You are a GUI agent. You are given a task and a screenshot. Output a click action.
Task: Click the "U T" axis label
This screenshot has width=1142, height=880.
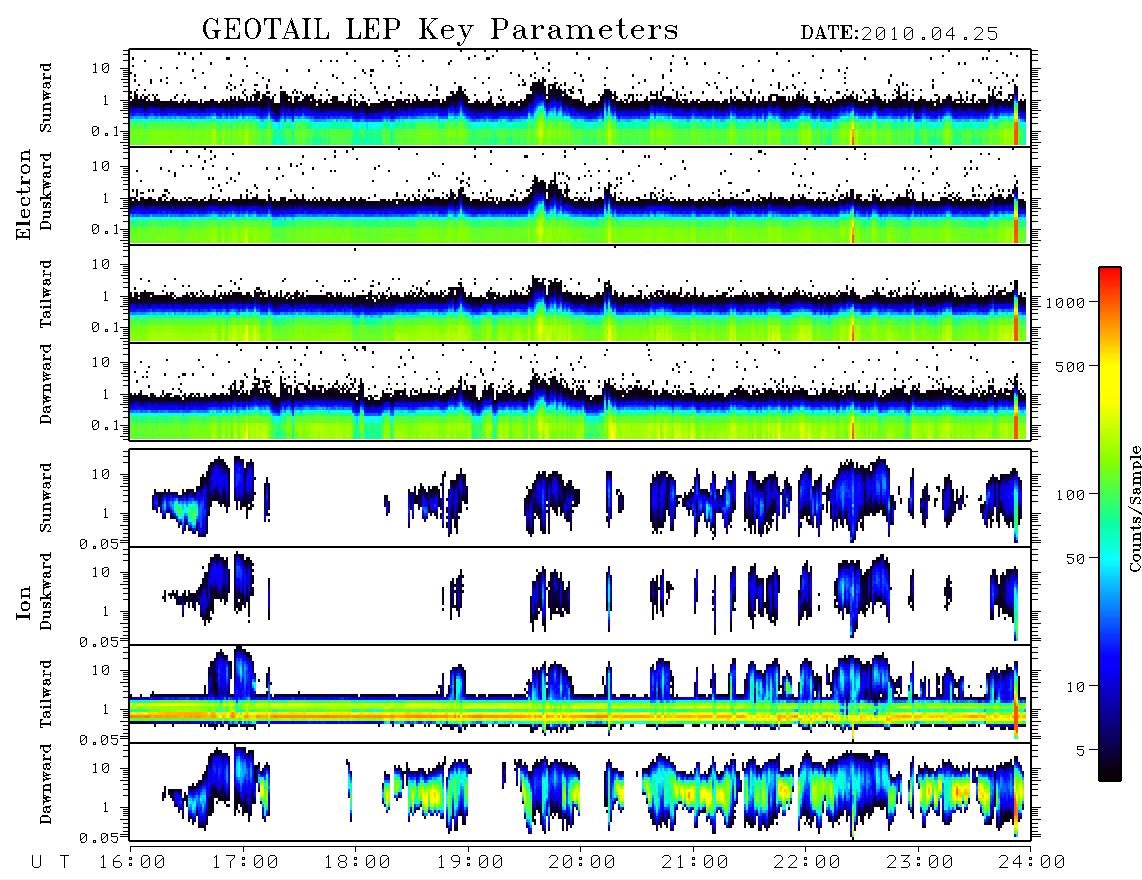51,863
